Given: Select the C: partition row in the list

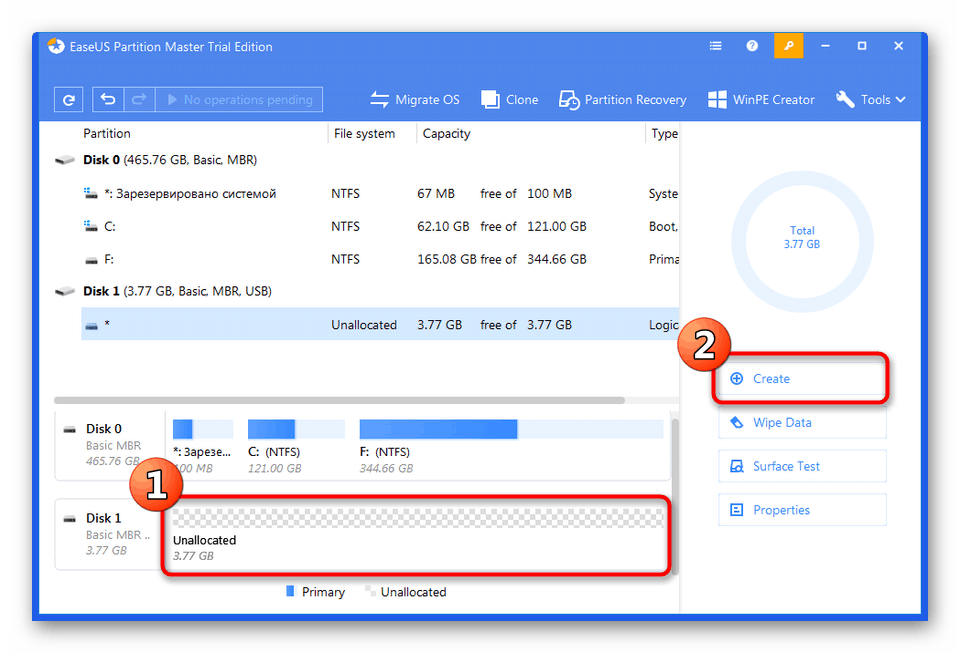Looking at the screenshot, I should click(x=380, y=226).
